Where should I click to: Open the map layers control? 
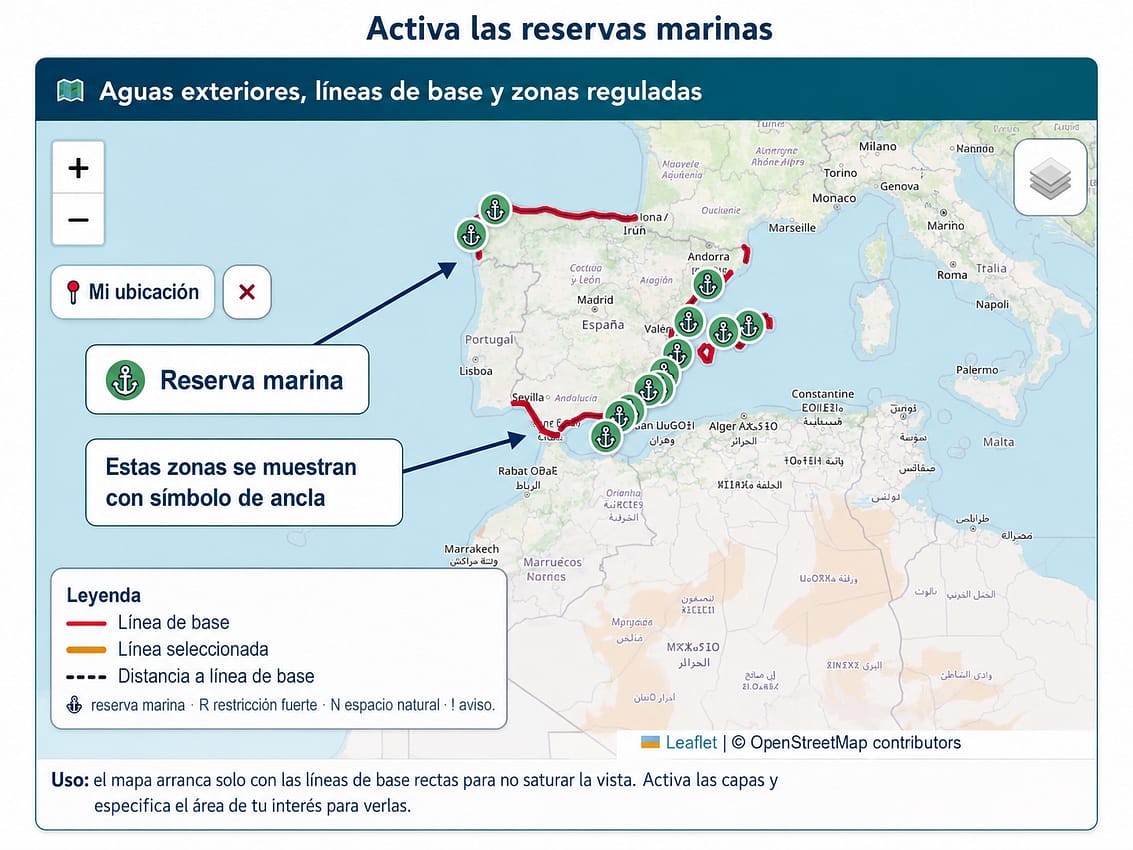[x=1050, y=178]
